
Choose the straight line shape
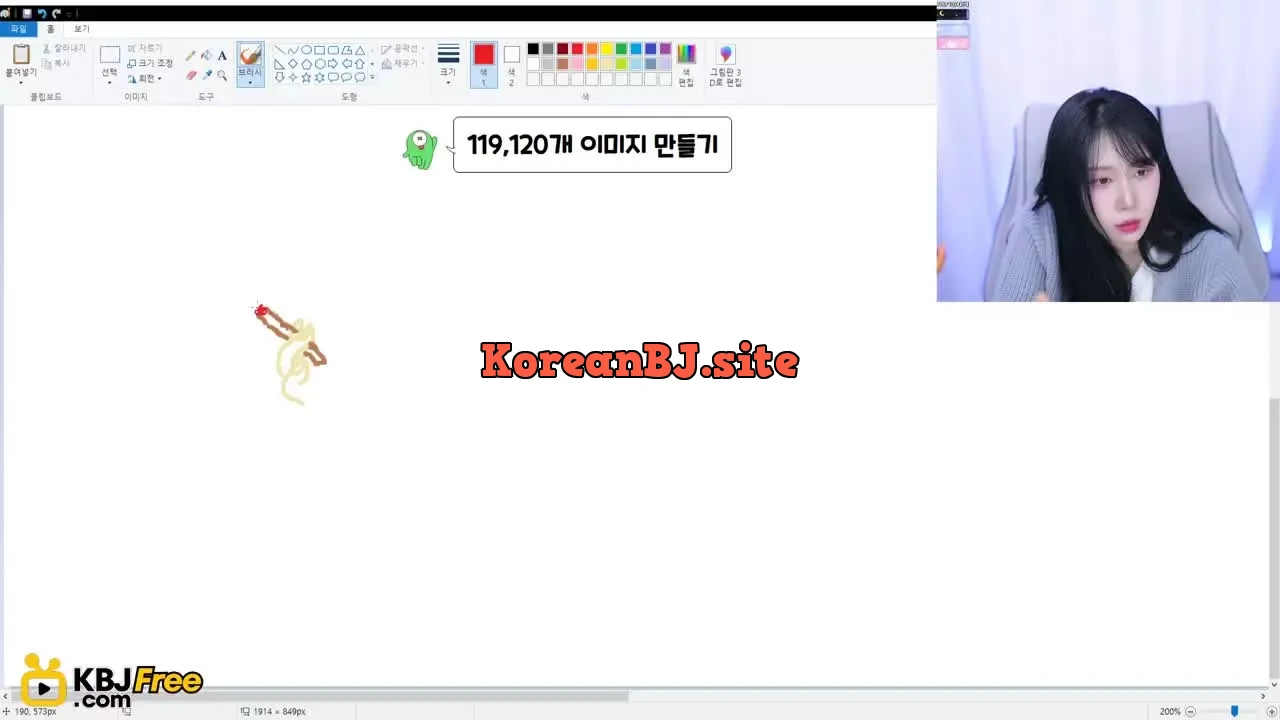280,50
